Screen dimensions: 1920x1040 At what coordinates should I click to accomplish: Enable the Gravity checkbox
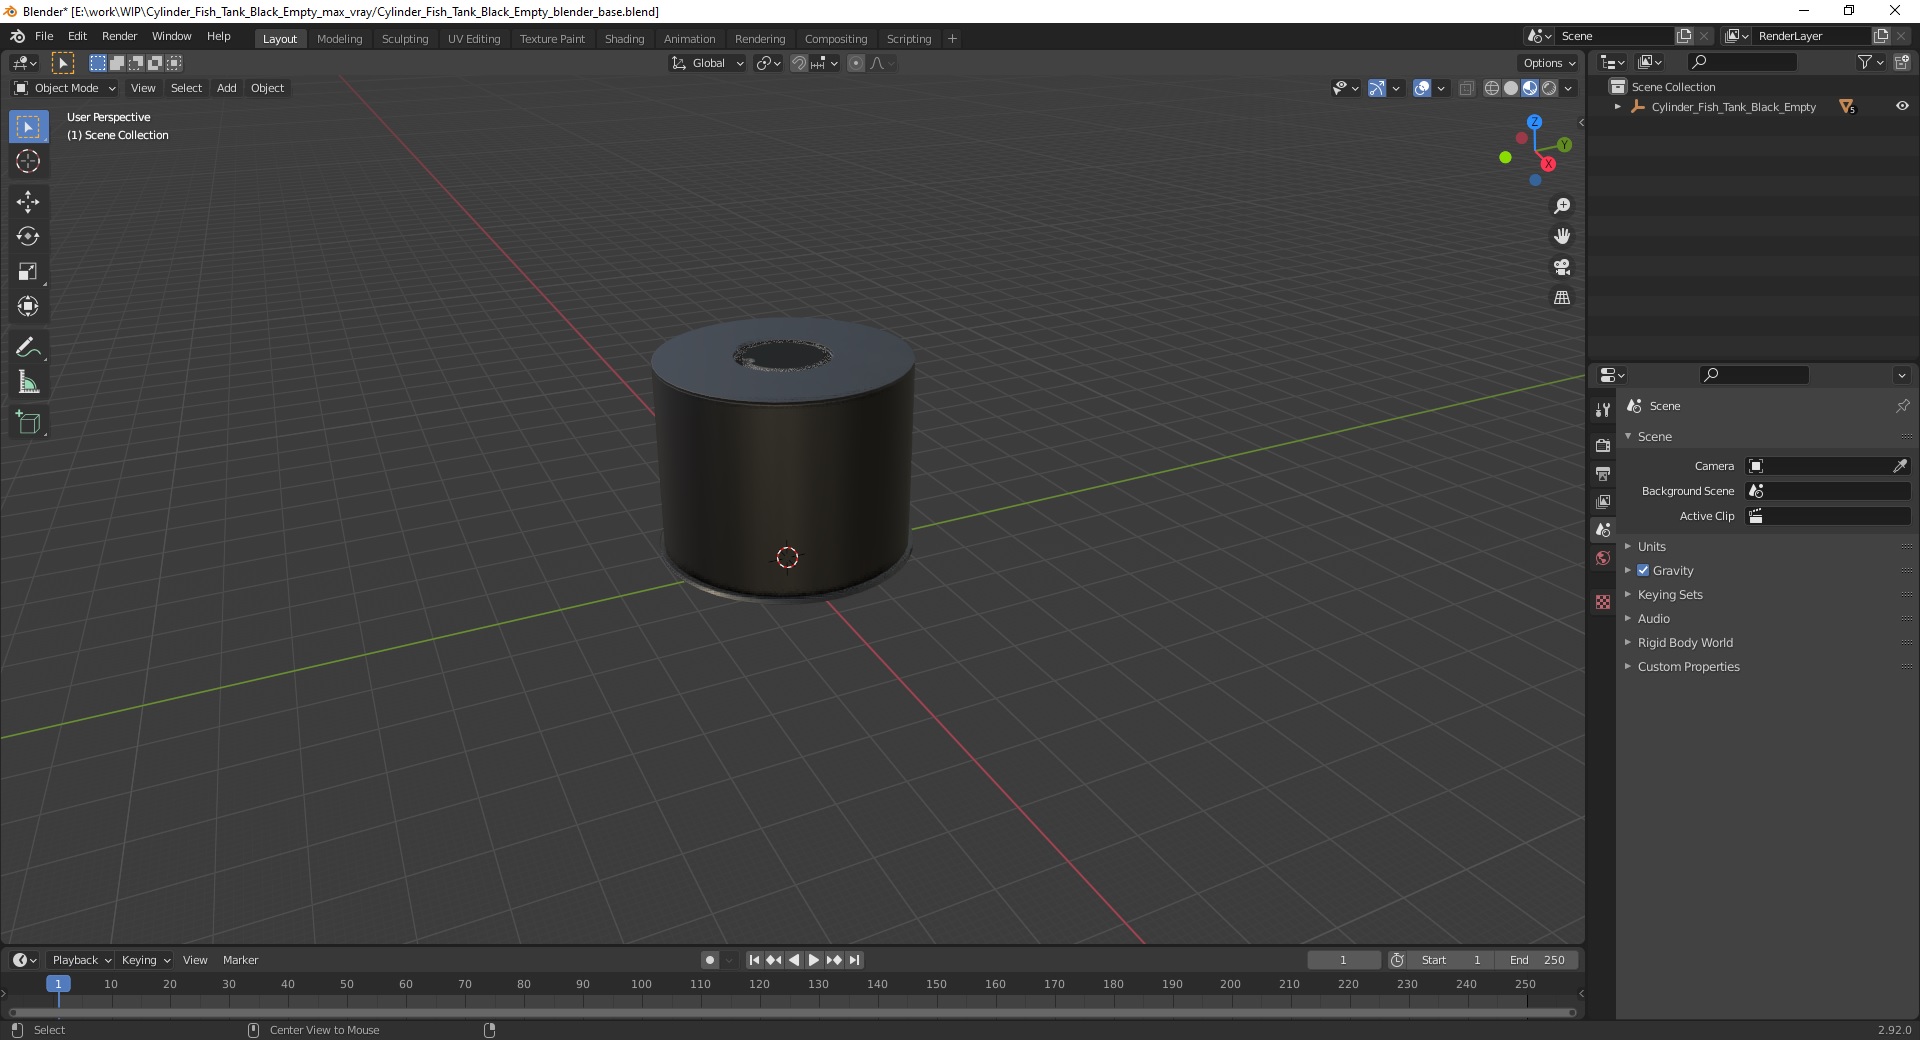click(x=1643, y=570)
